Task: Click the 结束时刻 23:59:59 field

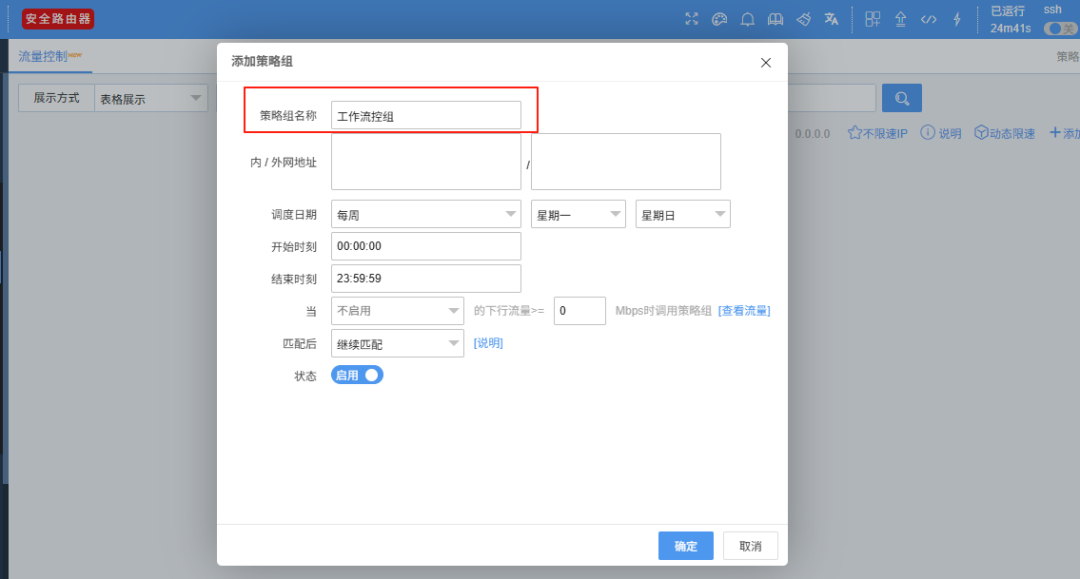Action: (426, 279)
